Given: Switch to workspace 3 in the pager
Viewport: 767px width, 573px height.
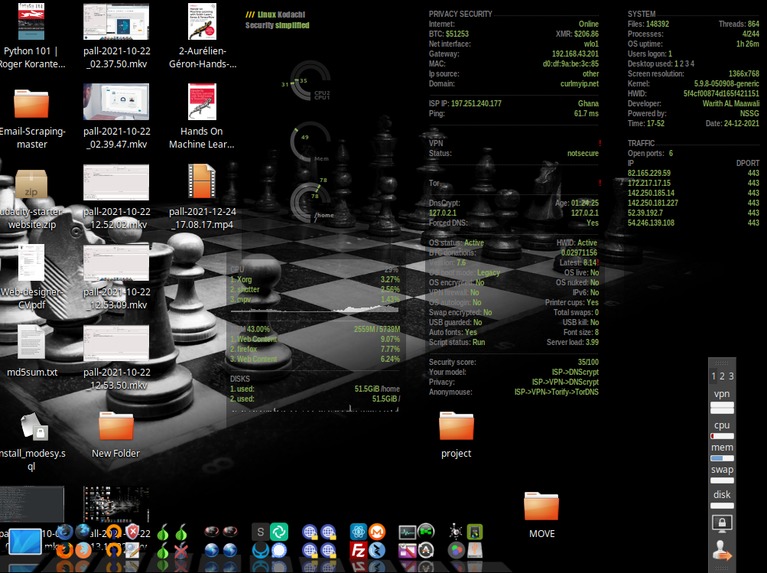Looking at the screenshot, I should [x=731, y=376].
